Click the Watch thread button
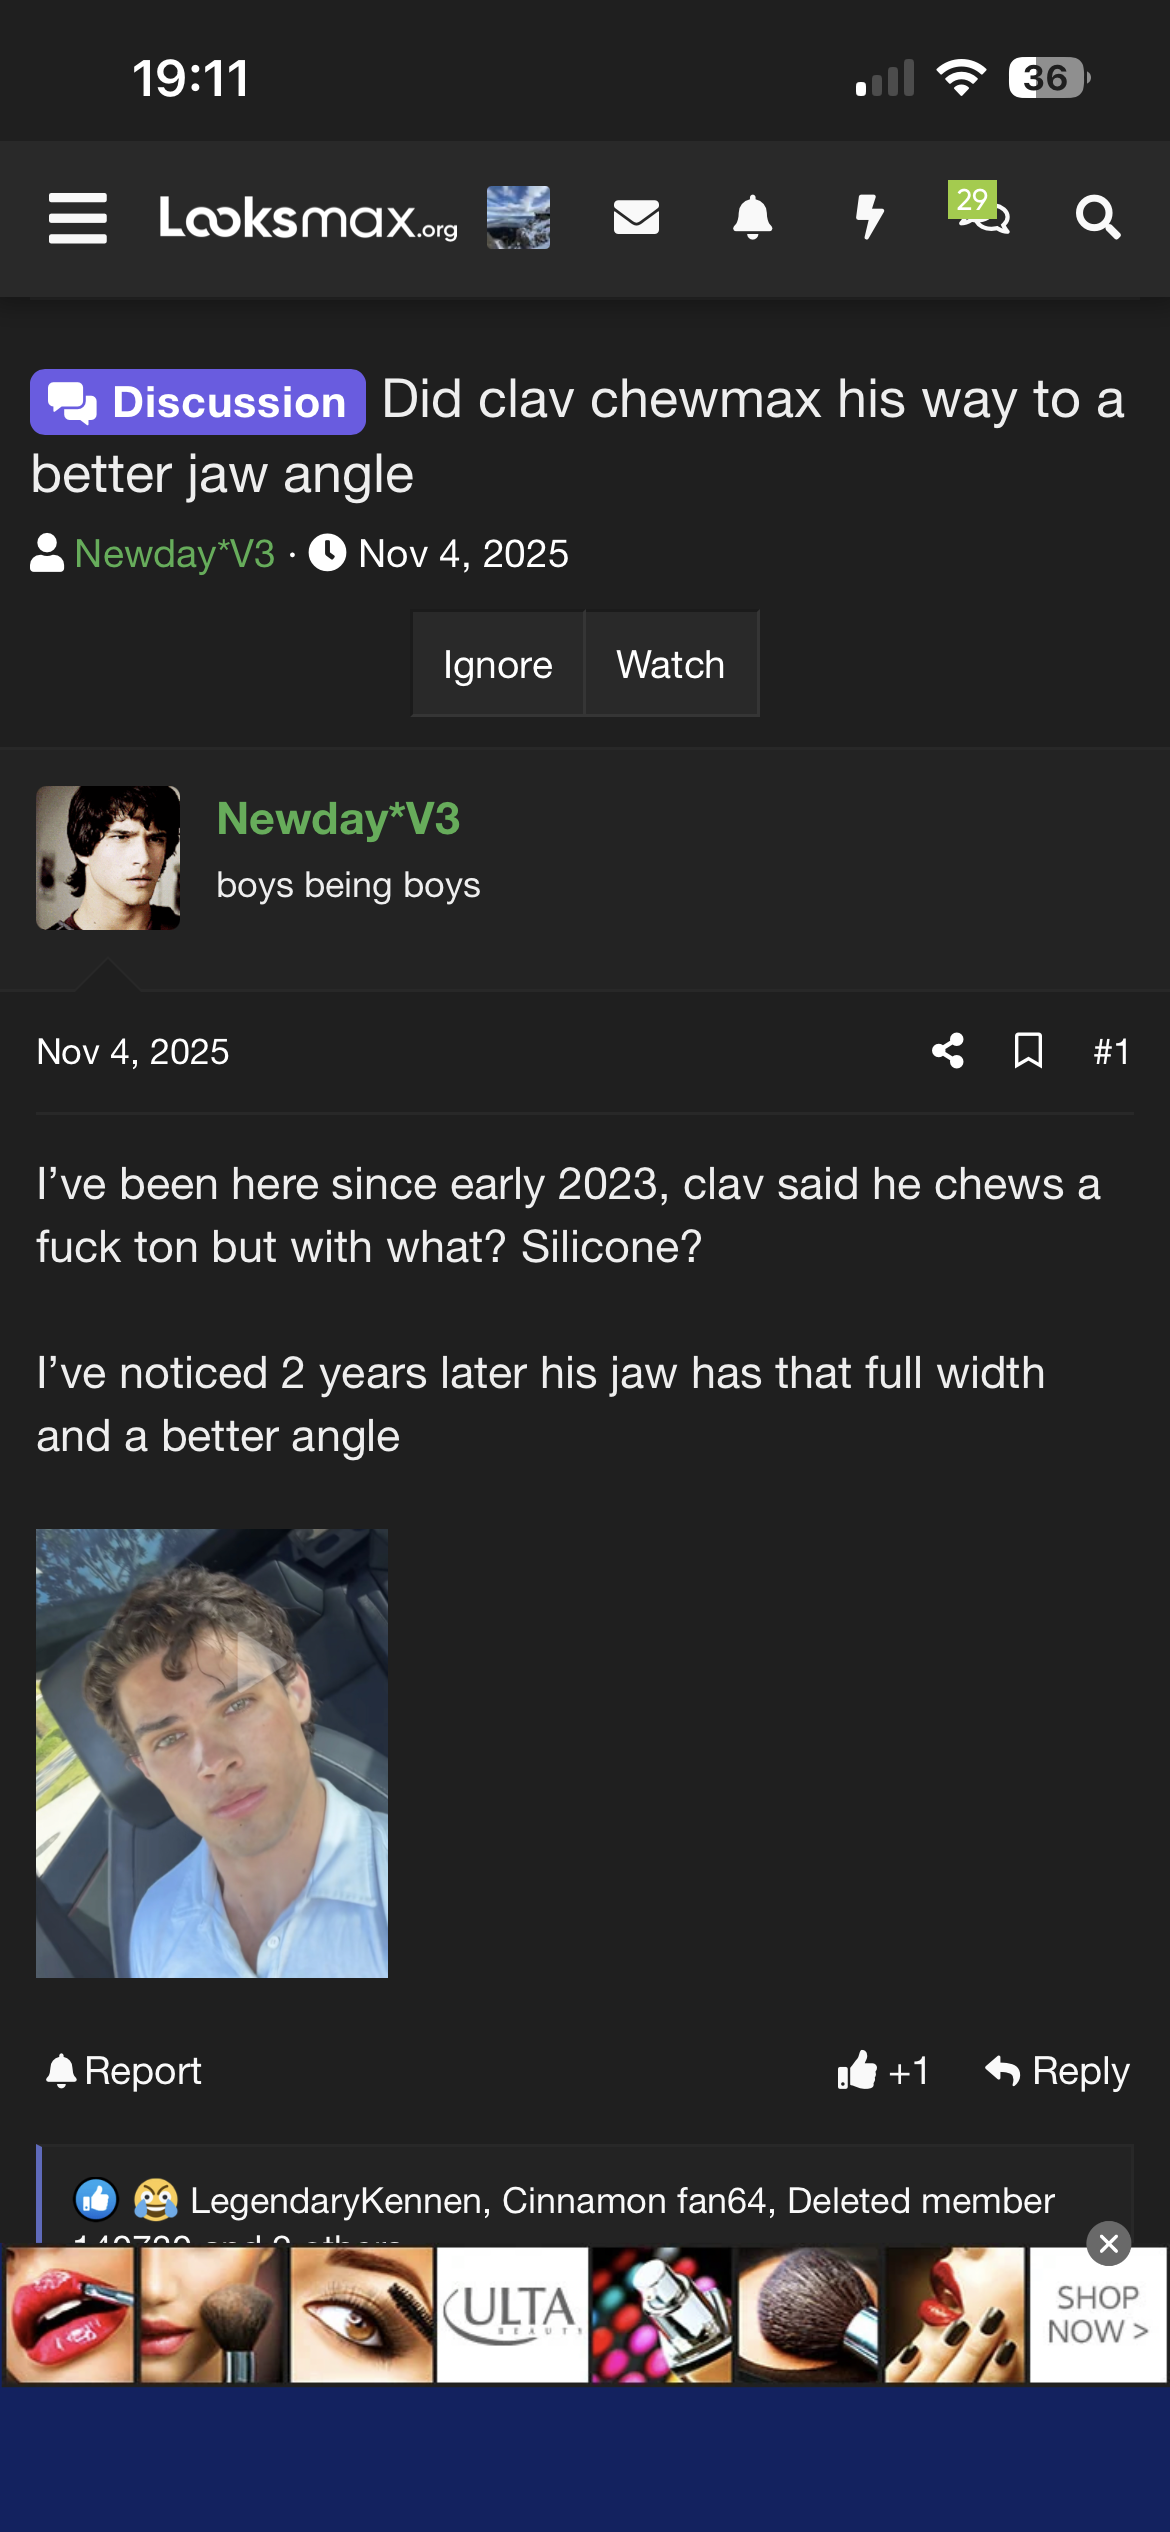1170x2532 pixels. 671,665
